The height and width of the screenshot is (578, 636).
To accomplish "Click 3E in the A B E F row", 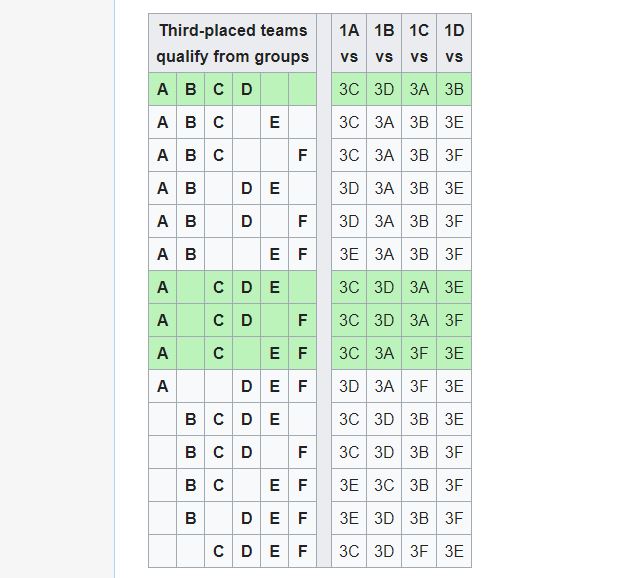I will click(x=349, y=254).
